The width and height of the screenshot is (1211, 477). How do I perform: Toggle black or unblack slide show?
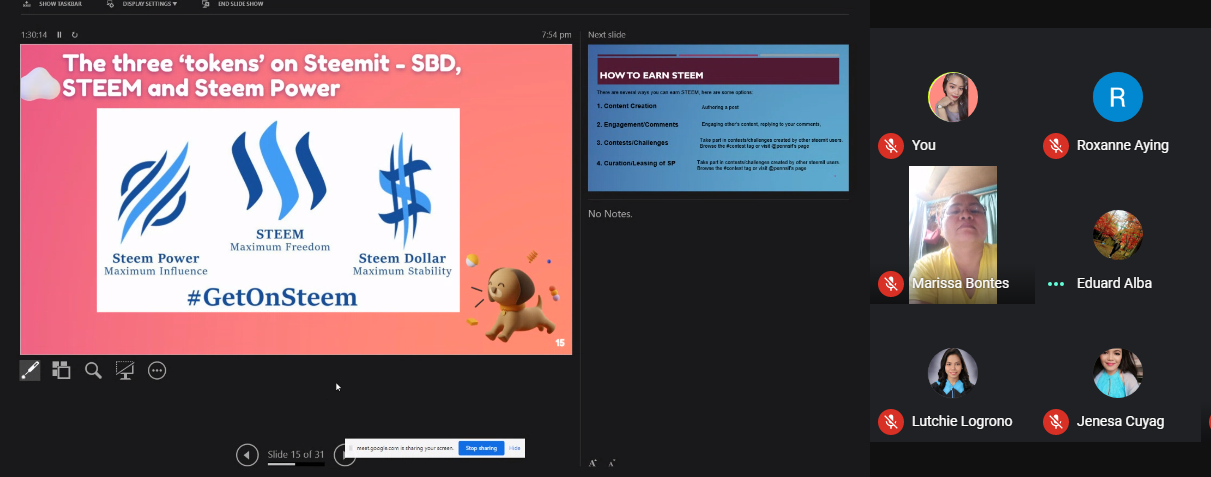tap(125, 370)
